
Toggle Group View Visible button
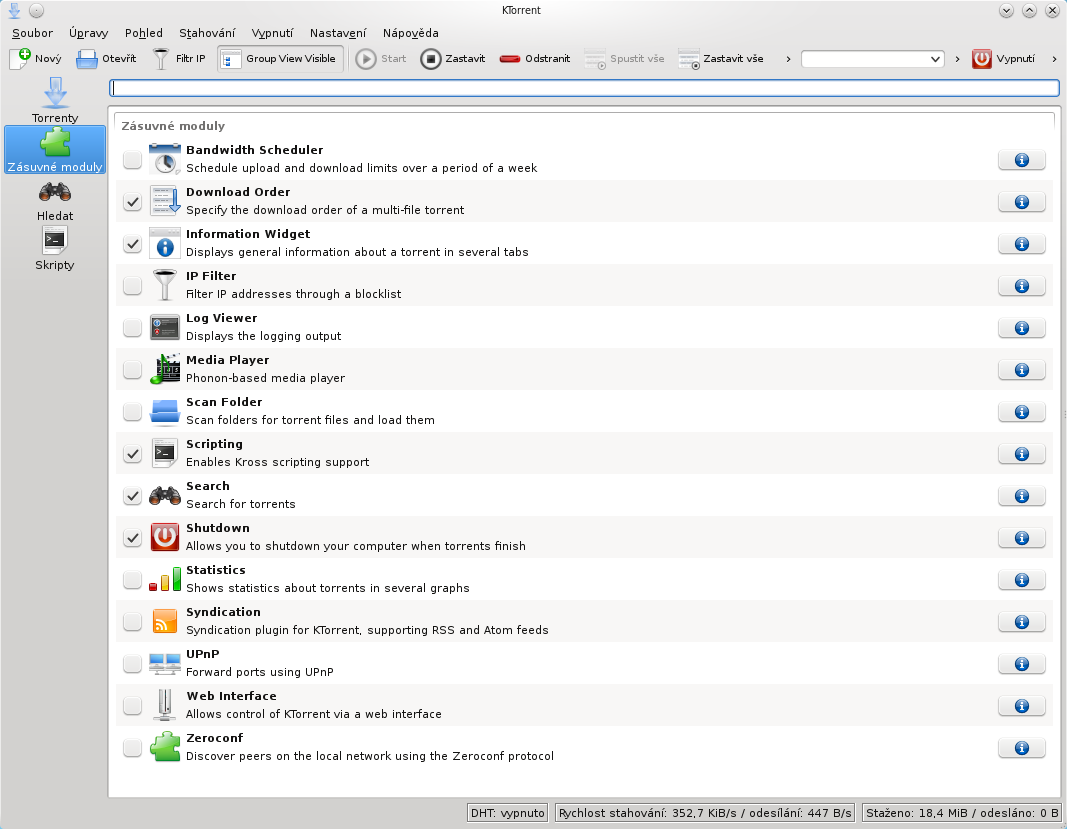[x=280, y=59]
